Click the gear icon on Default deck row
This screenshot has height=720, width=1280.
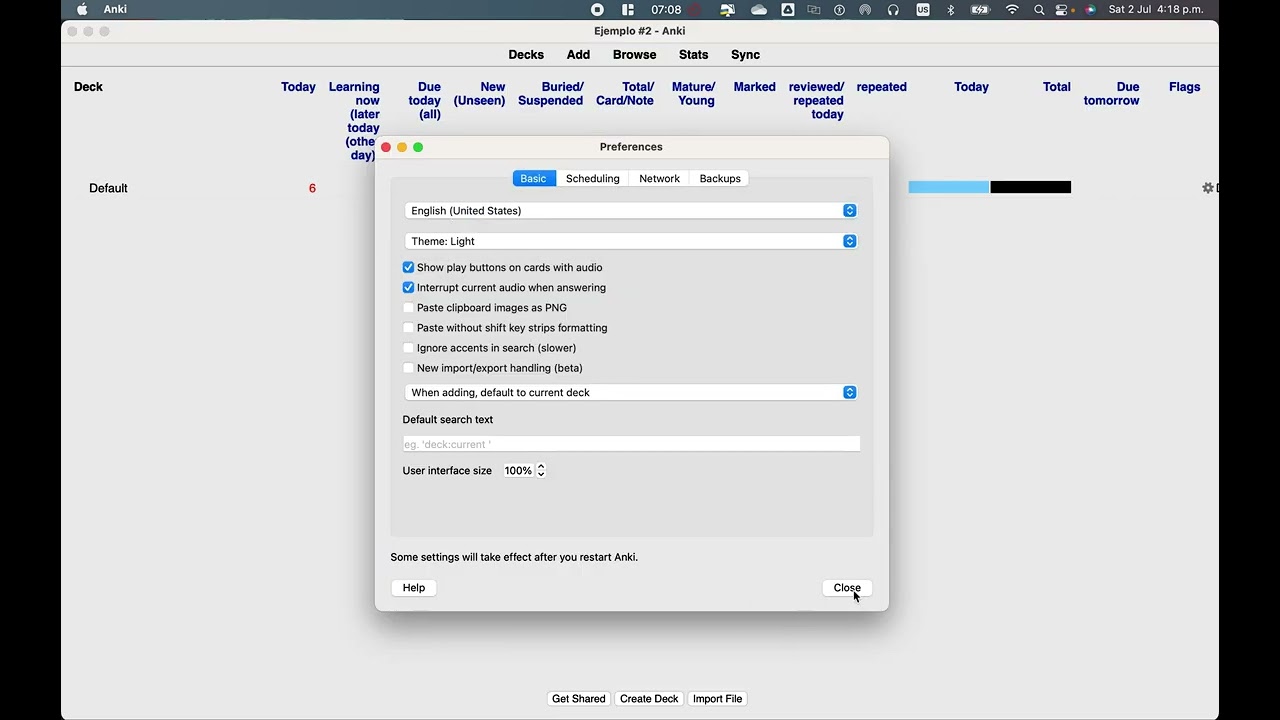point(1207,188)
